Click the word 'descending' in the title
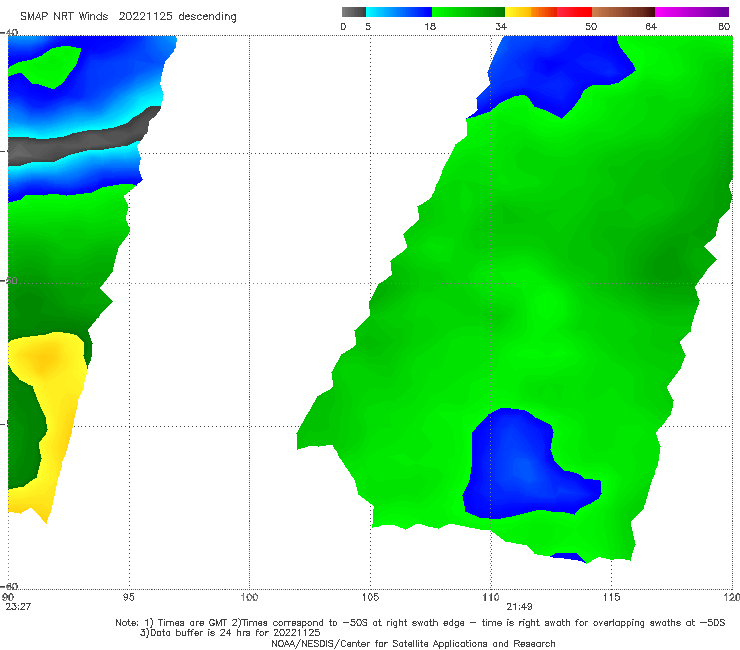Image resolution: width=740 pixels, height=650 pixels. 207,17
